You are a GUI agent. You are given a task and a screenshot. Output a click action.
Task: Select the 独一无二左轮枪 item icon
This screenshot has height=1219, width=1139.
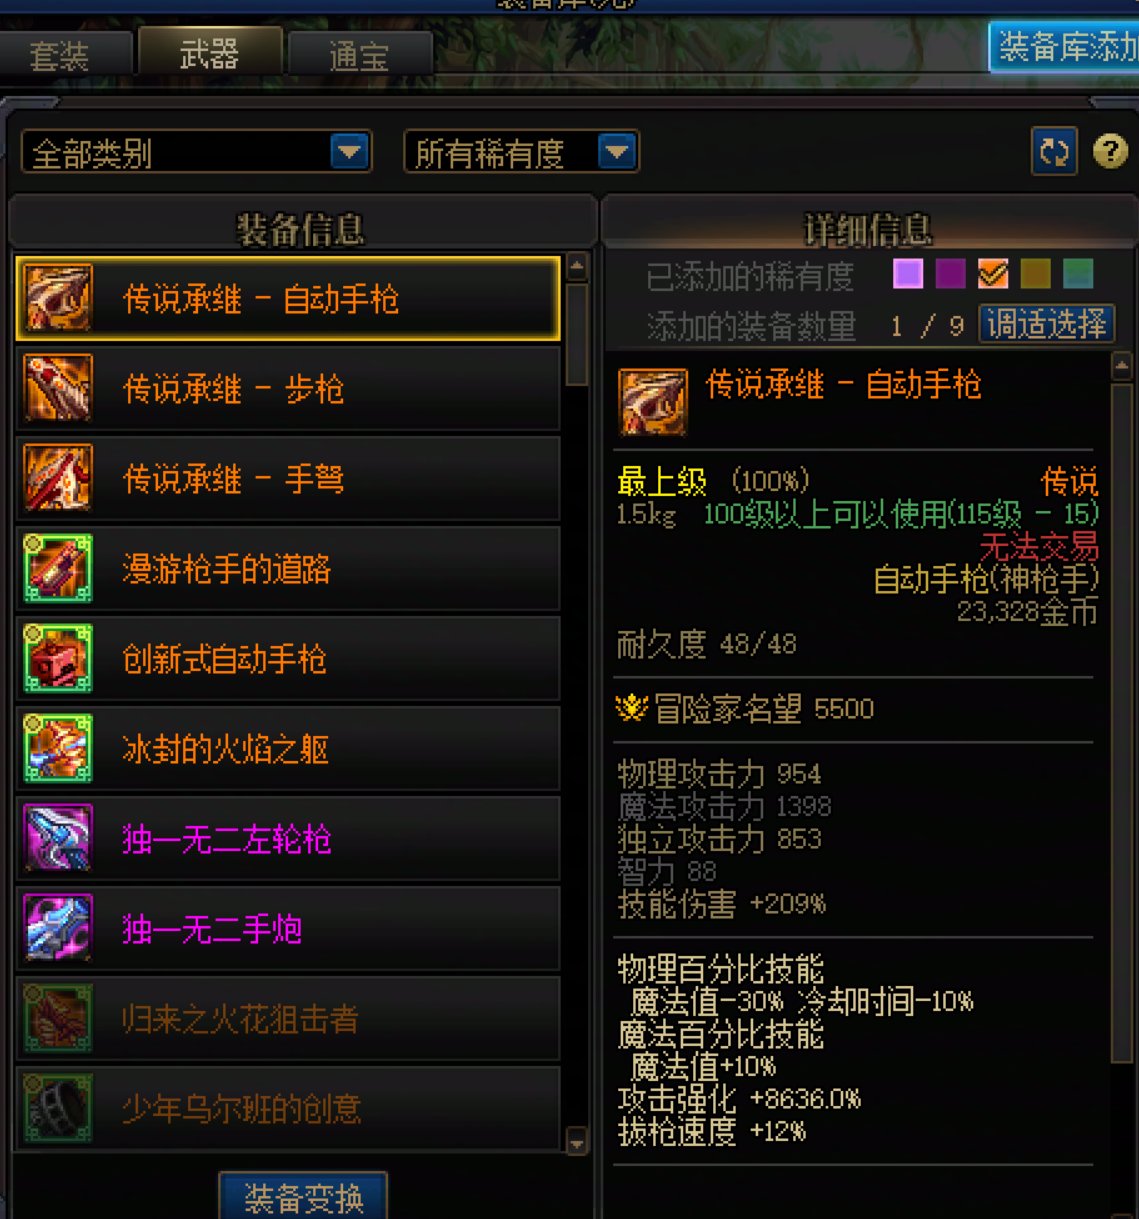(58, 838)
